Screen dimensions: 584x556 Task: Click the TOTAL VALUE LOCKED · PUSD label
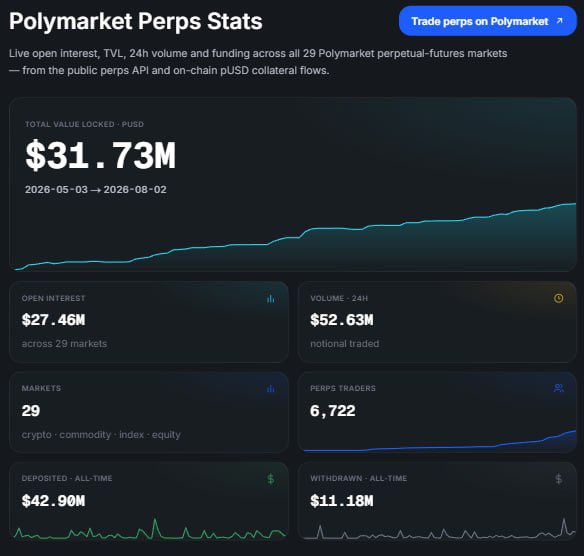pos(84,124)
